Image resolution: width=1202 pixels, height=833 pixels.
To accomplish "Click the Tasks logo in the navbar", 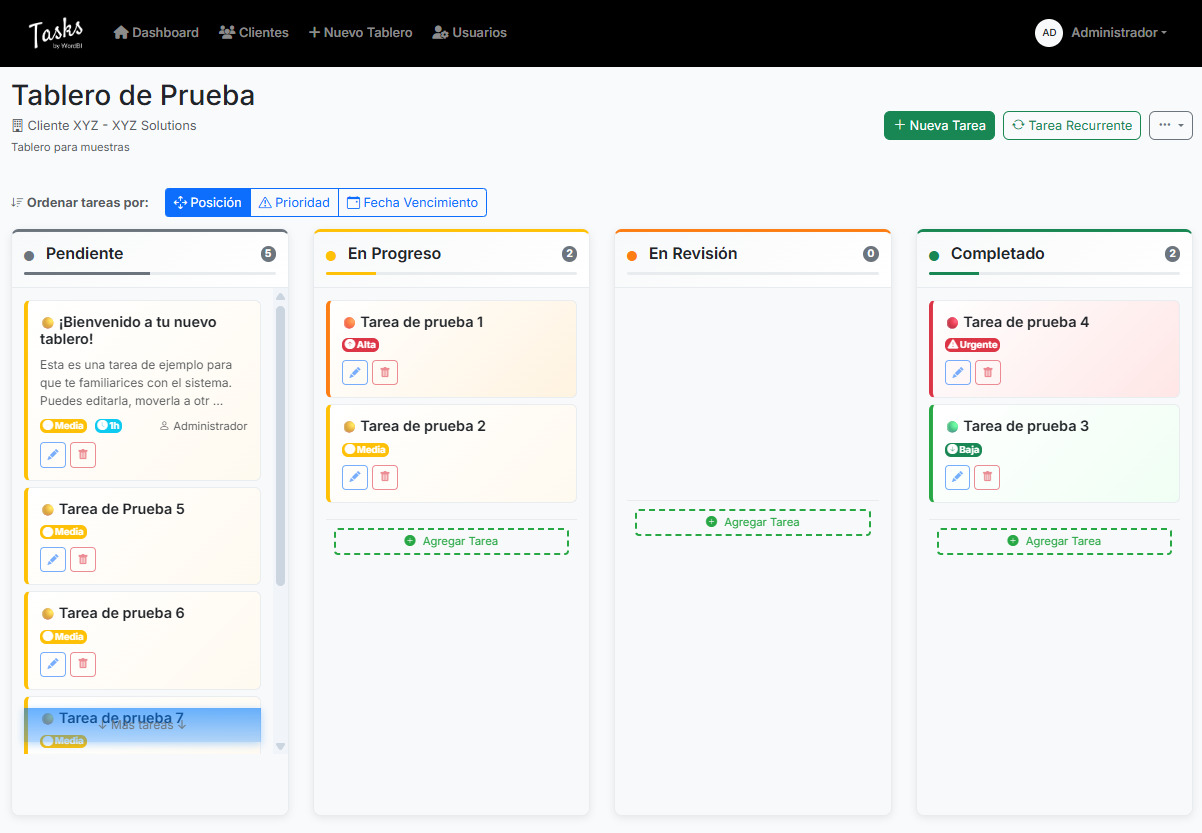I will 56,33.
